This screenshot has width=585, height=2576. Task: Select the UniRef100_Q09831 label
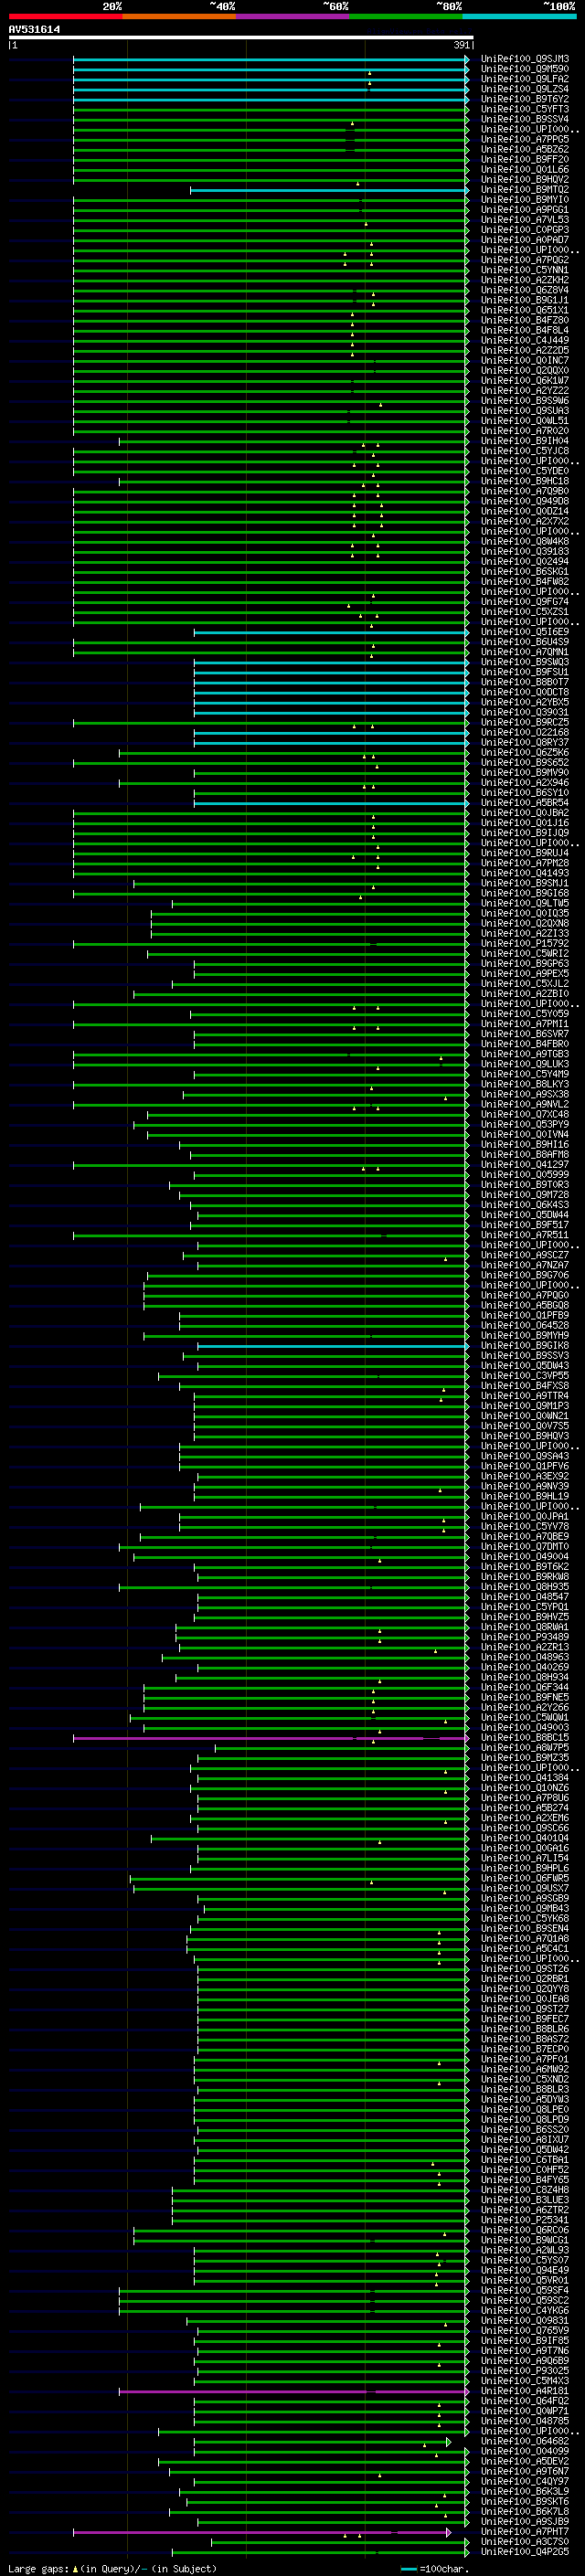coord(525,2320)
